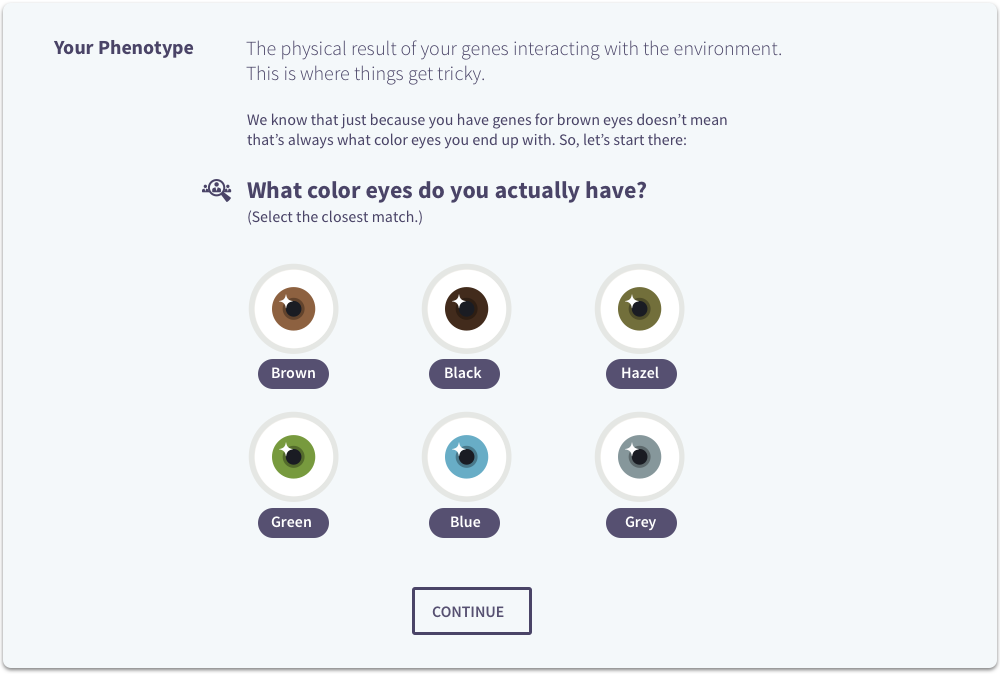This screenshot has width=1000, height=675.
Task: Pick the hazel eye illustration
Action: click(640, 309)
